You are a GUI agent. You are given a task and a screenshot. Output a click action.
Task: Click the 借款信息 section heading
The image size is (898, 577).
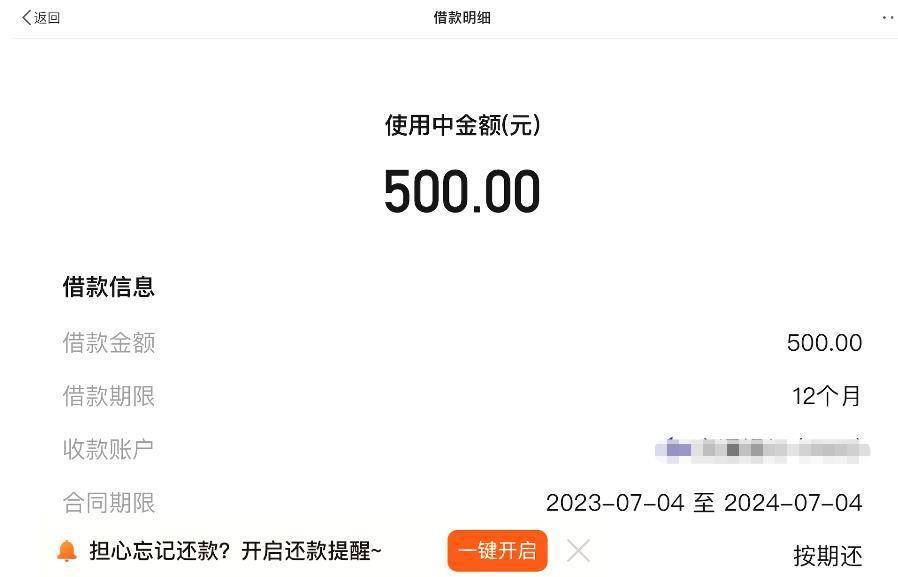[109, 287]
